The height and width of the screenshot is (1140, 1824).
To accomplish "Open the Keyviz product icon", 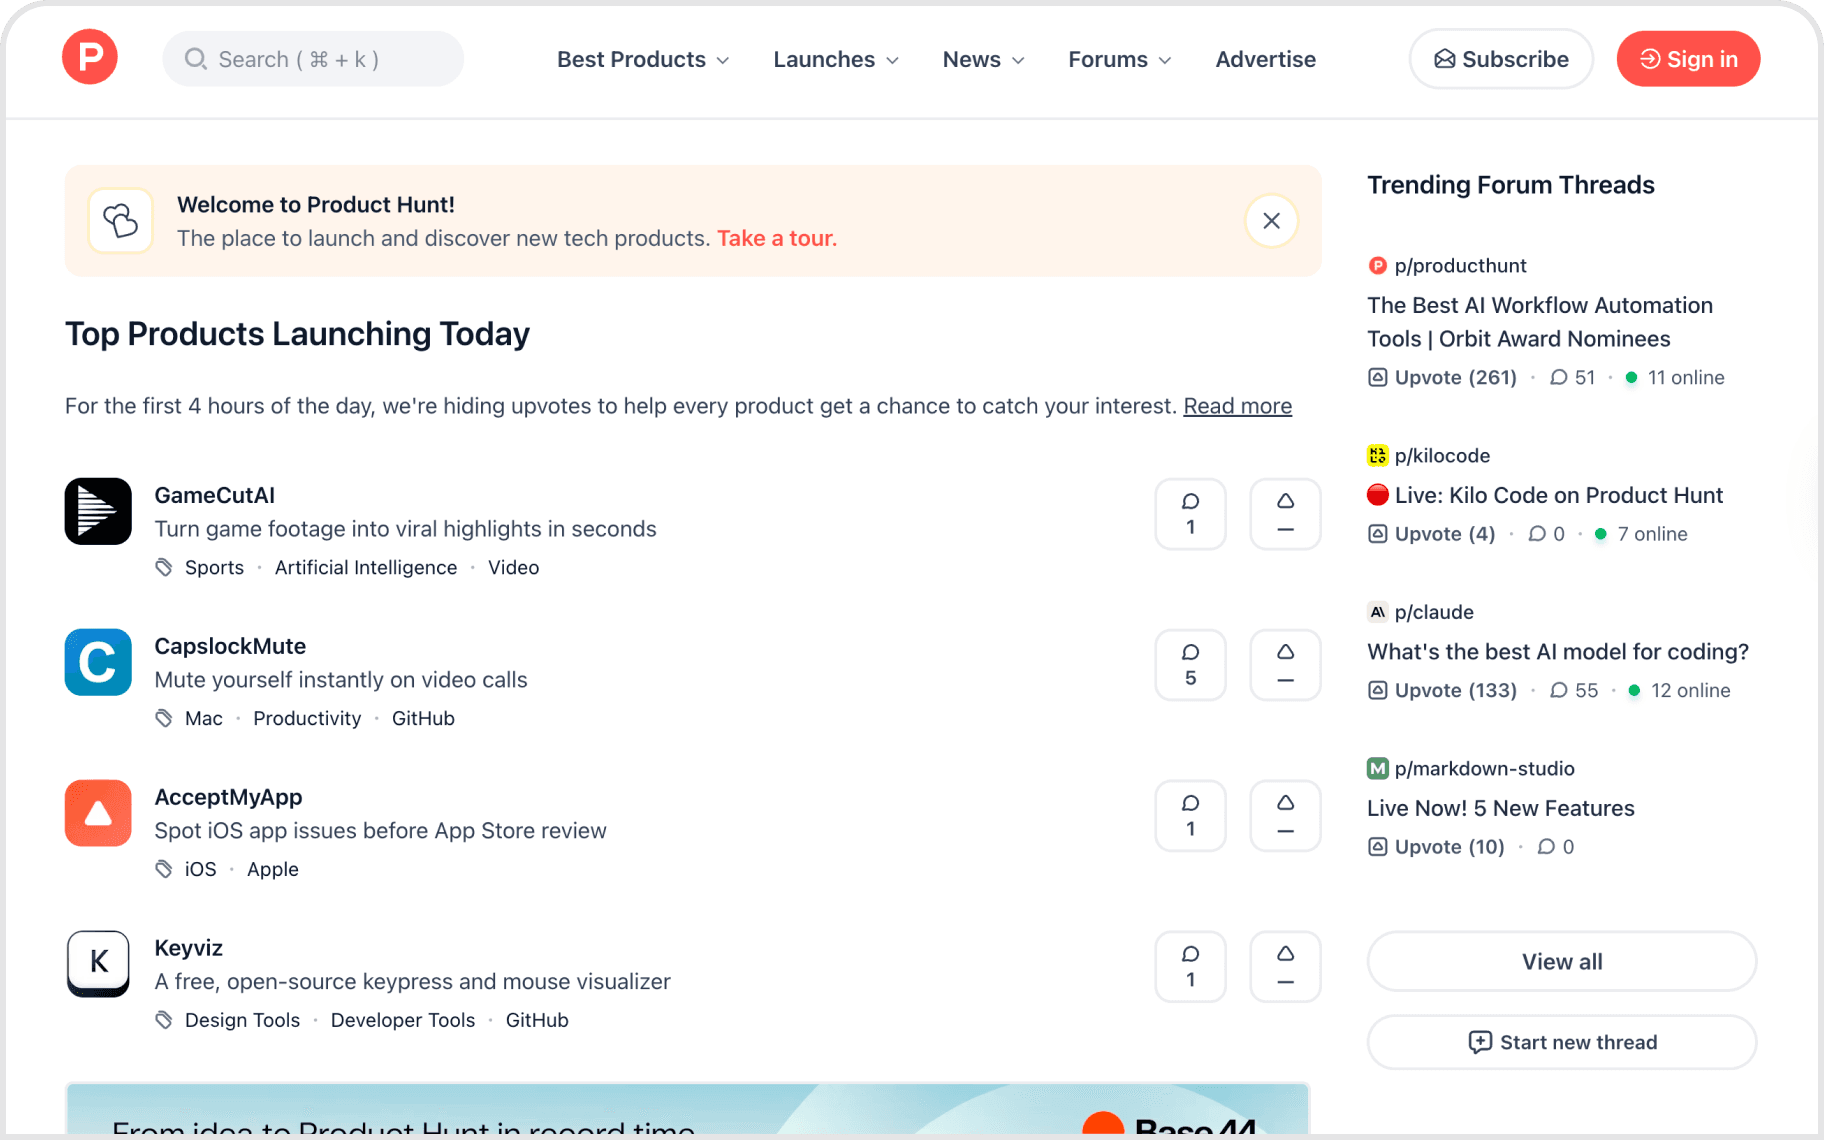I will (98, 964).
